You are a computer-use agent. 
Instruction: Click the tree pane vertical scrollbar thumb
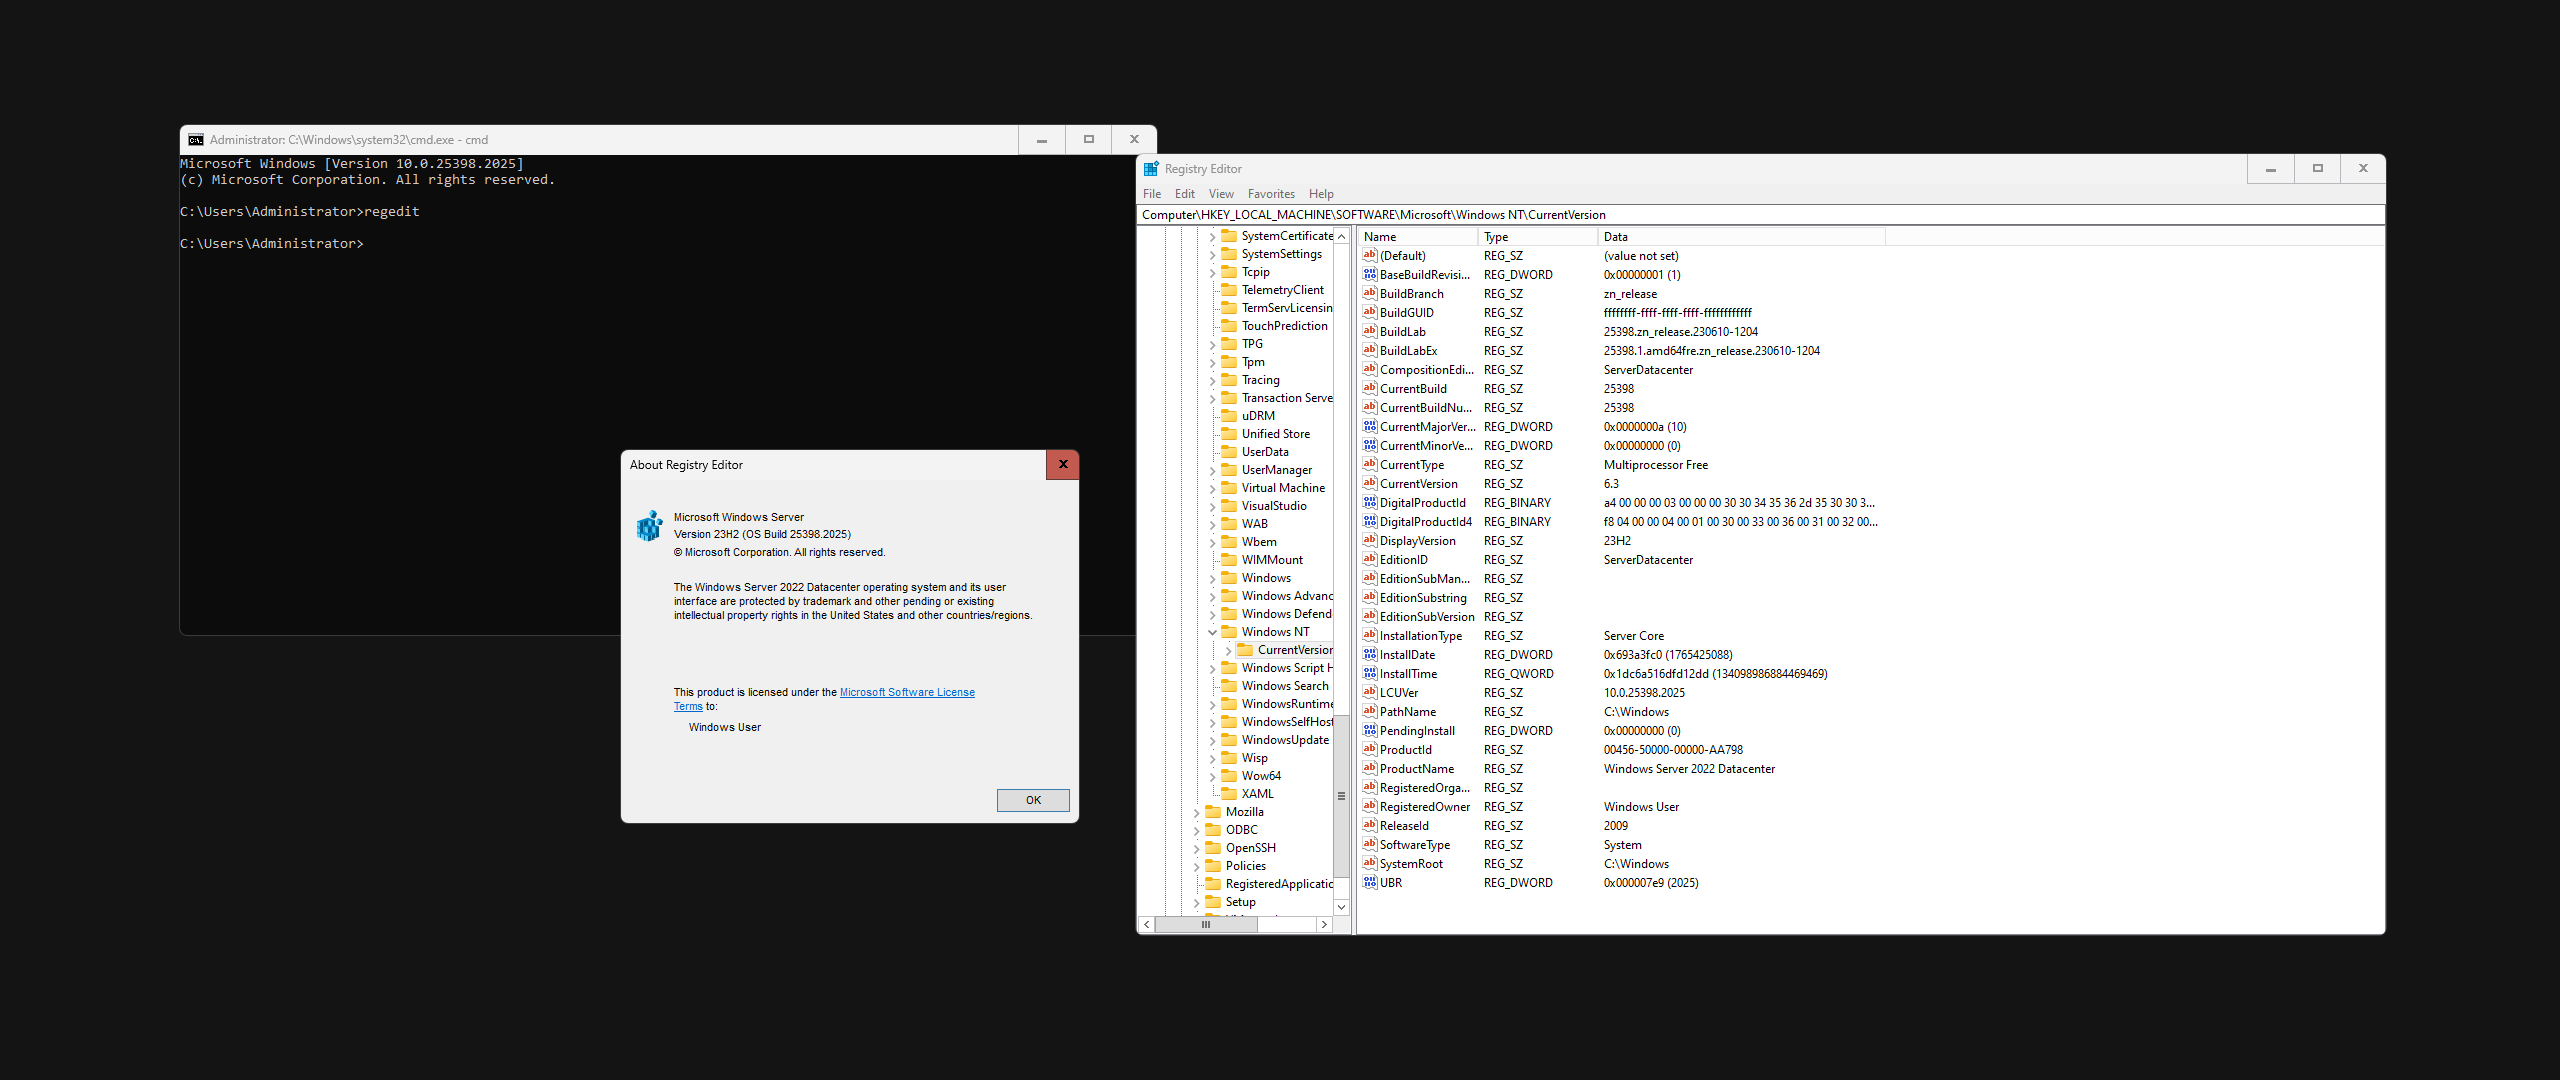[x=1341, y=796]
